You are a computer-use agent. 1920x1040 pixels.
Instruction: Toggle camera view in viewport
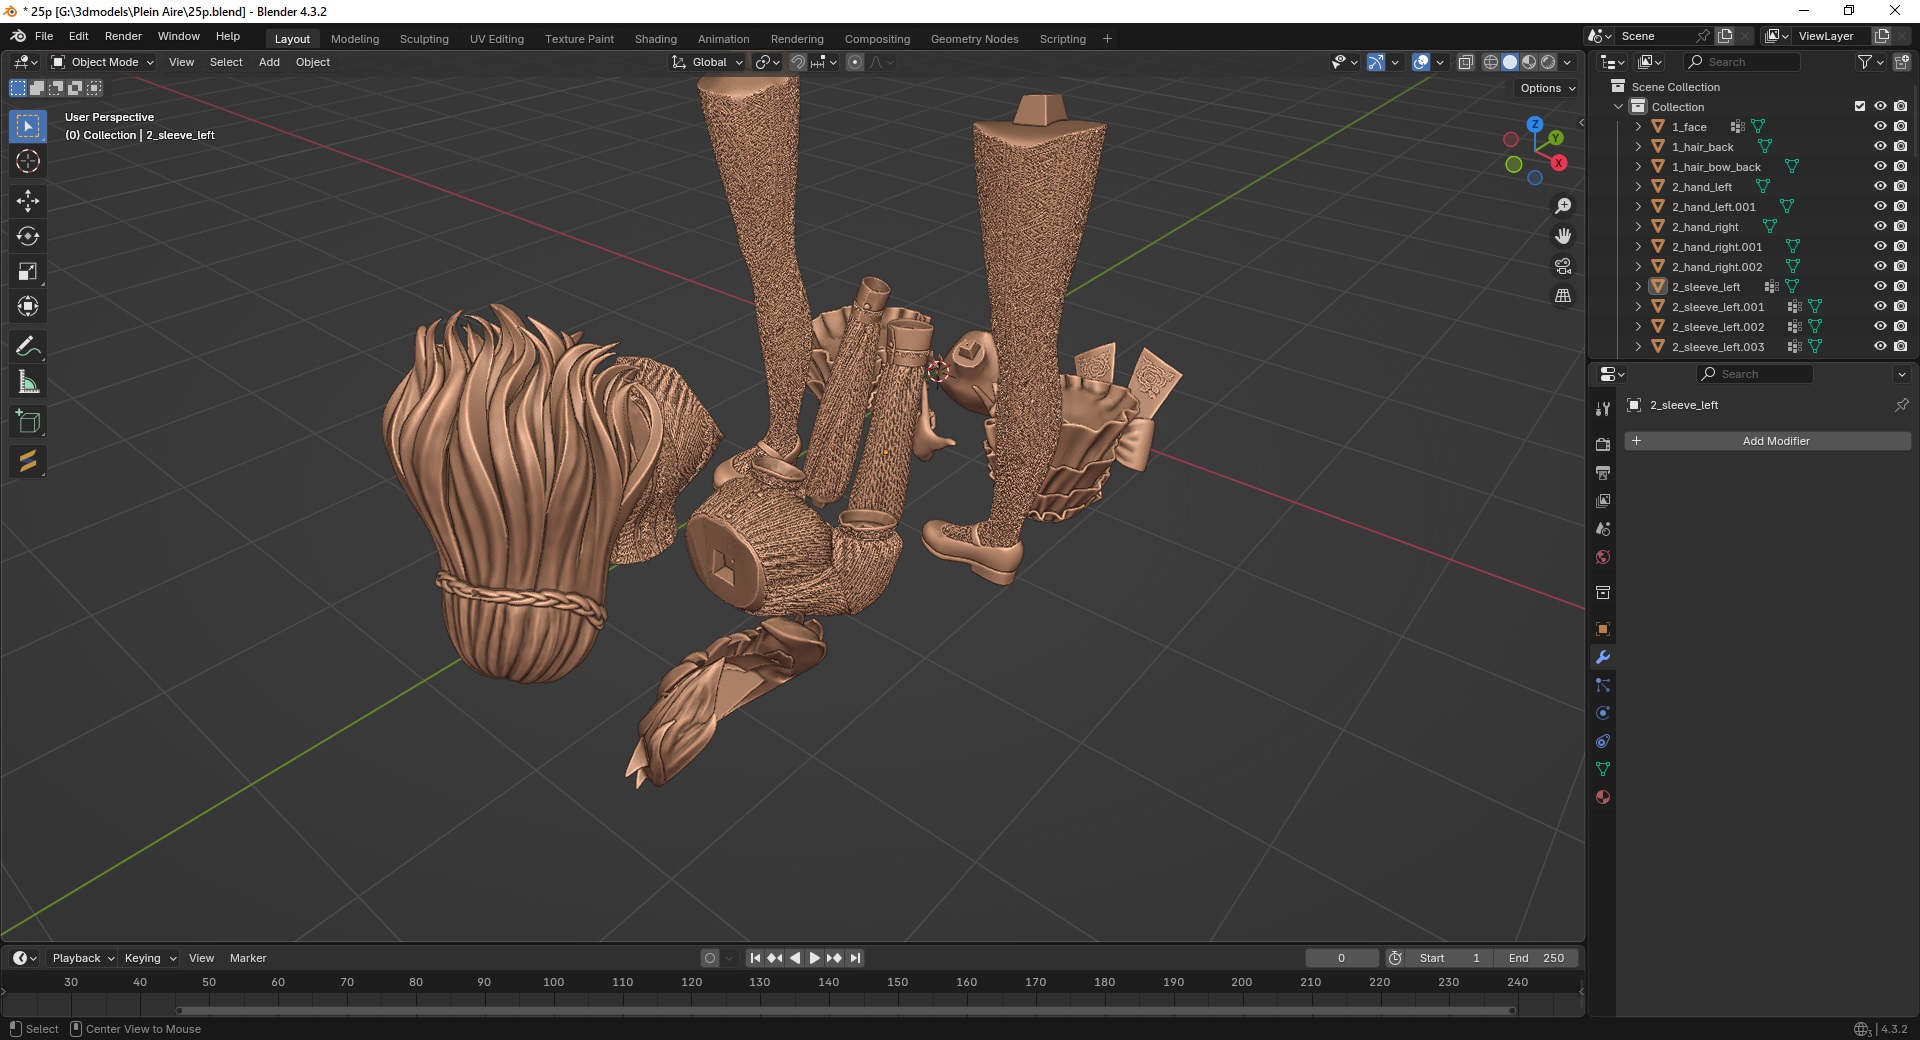(1563, 266)
